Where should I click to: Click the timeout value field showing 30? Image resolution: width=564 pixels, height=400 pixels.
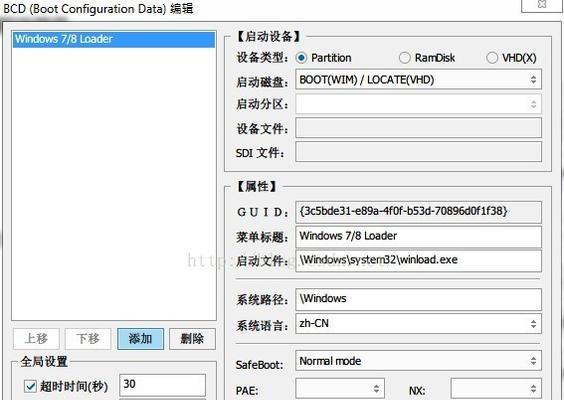163,385
